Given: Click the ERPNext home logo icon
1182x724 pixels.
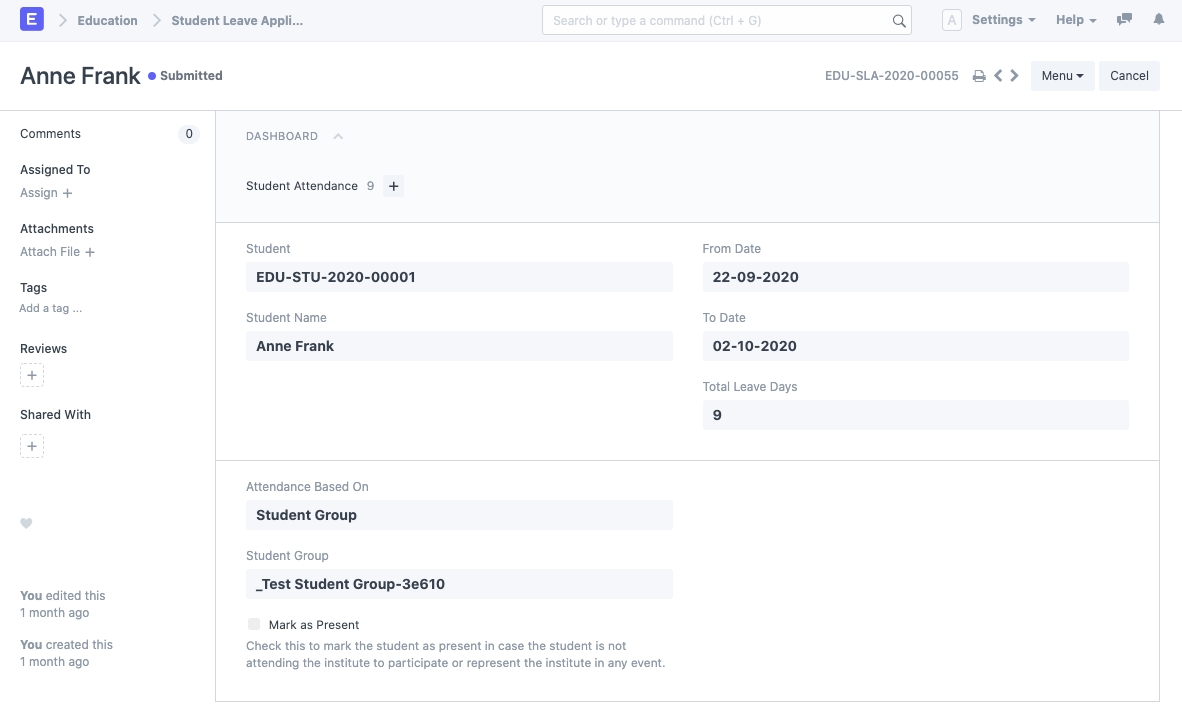Looking at the screenshot, I should point(32,20).
